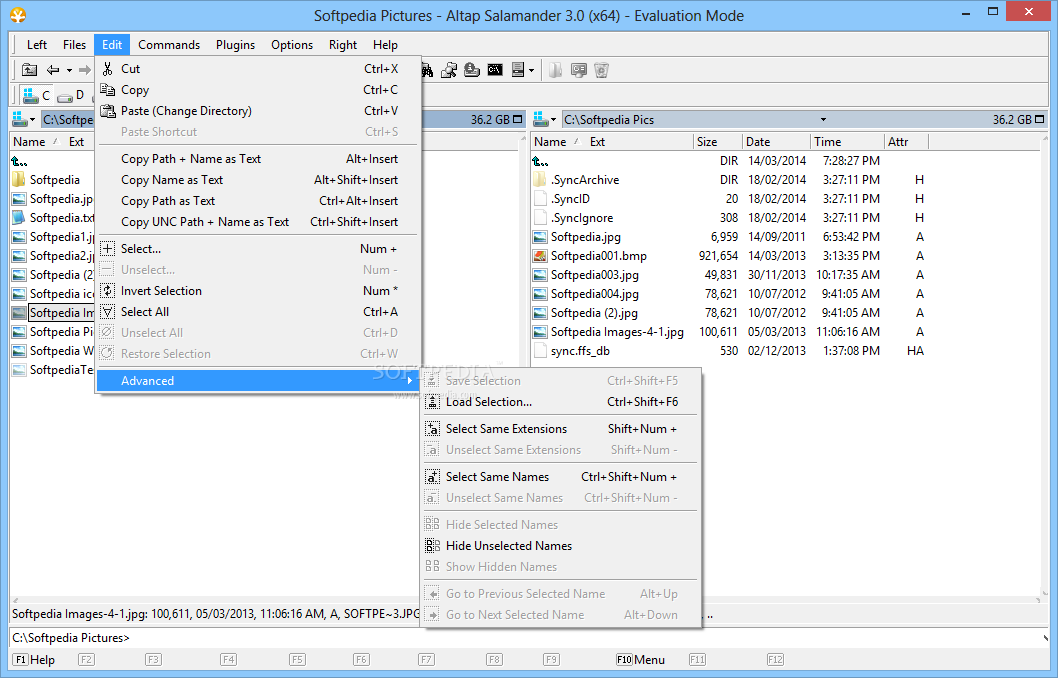Image resolution: width=1058 pixels, height=678 pixels.
Task: Click Load Selection... in Advanced submenu
Action: pos(560,401)
